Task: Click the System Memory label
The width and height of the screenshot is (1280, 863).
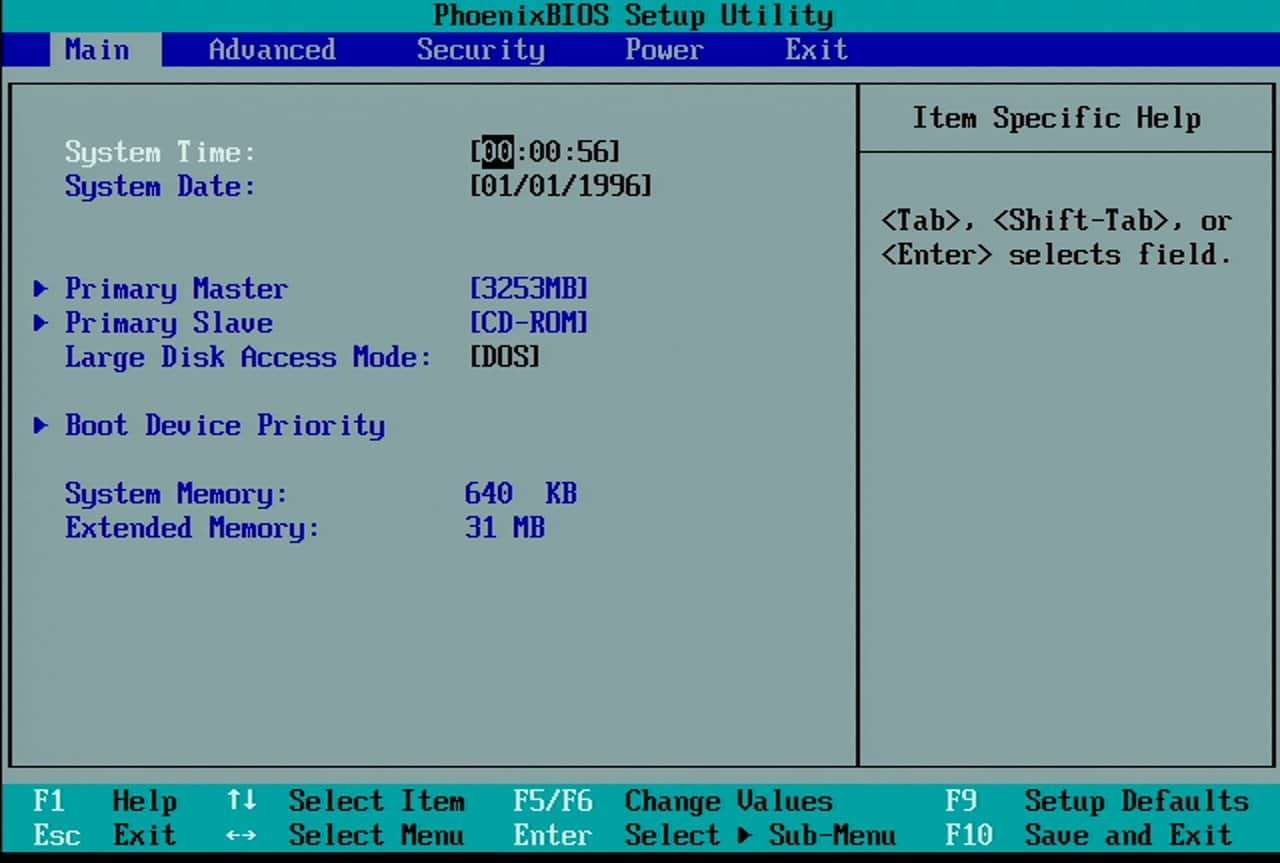Action: pos(176,494)
